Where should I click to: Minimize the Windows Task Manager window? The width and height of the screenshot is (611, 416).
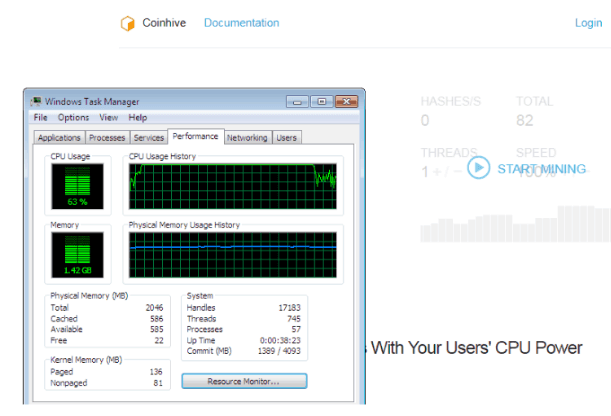coord(297,102)
